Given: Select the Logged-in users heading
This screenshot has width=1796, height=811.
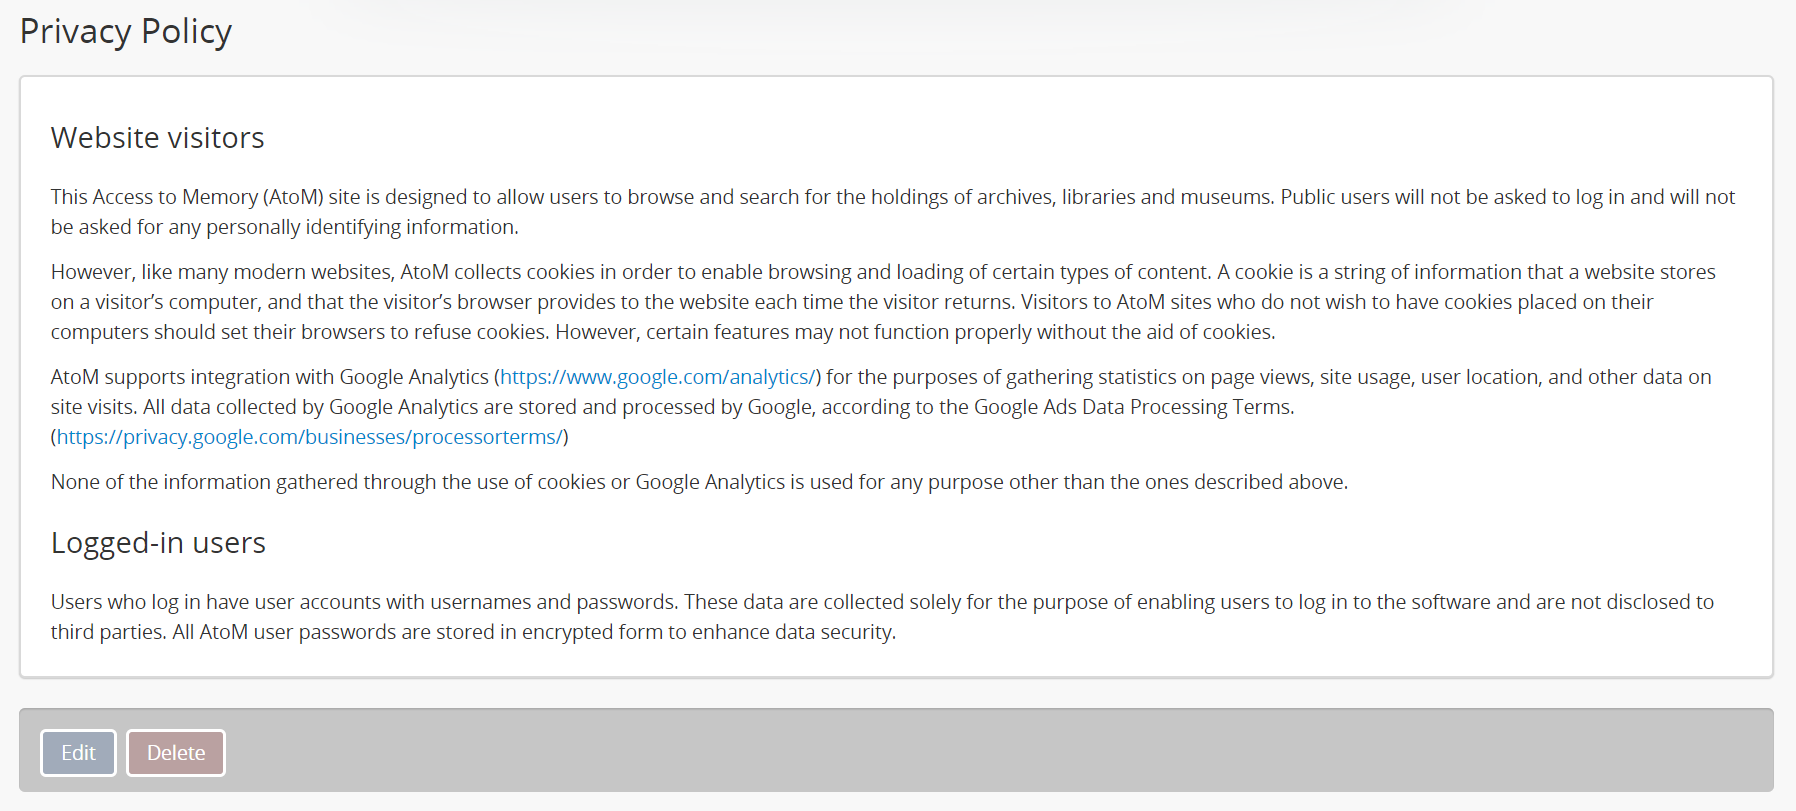Looking at the screenshot, I should coord(158,543).
